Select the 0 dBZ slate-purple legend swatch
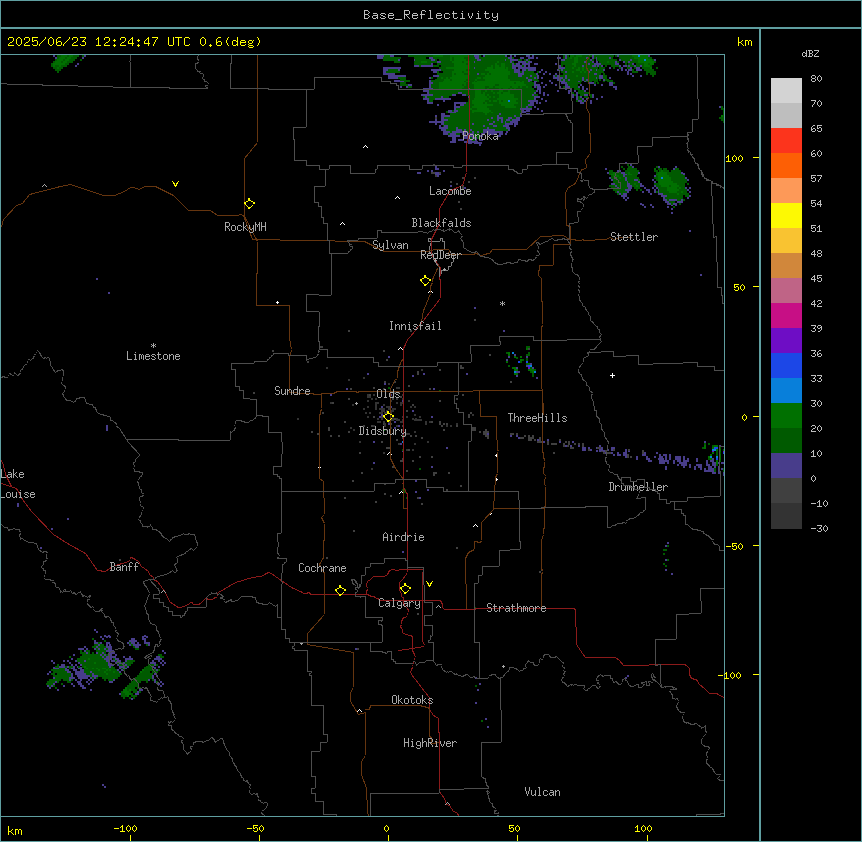 (786, 466)
